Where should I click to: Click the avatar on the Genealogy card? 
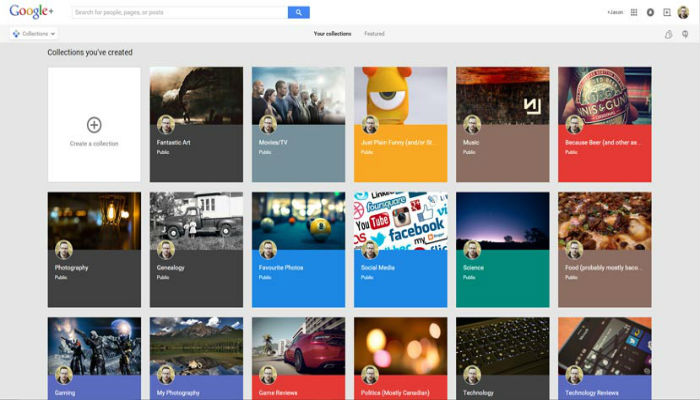click(x=166, y=250)
